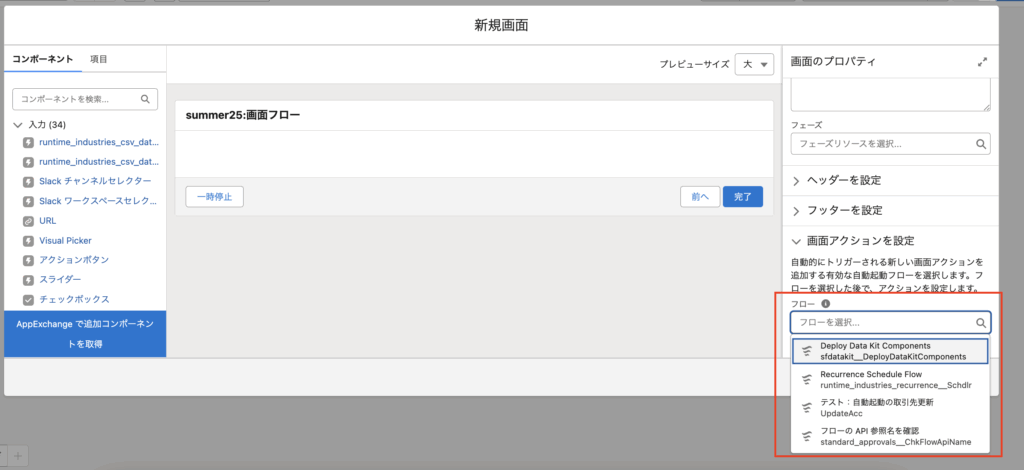The image size is (1024, 470).
Task: Expand the フッターを設定 section
Action: 797,211
